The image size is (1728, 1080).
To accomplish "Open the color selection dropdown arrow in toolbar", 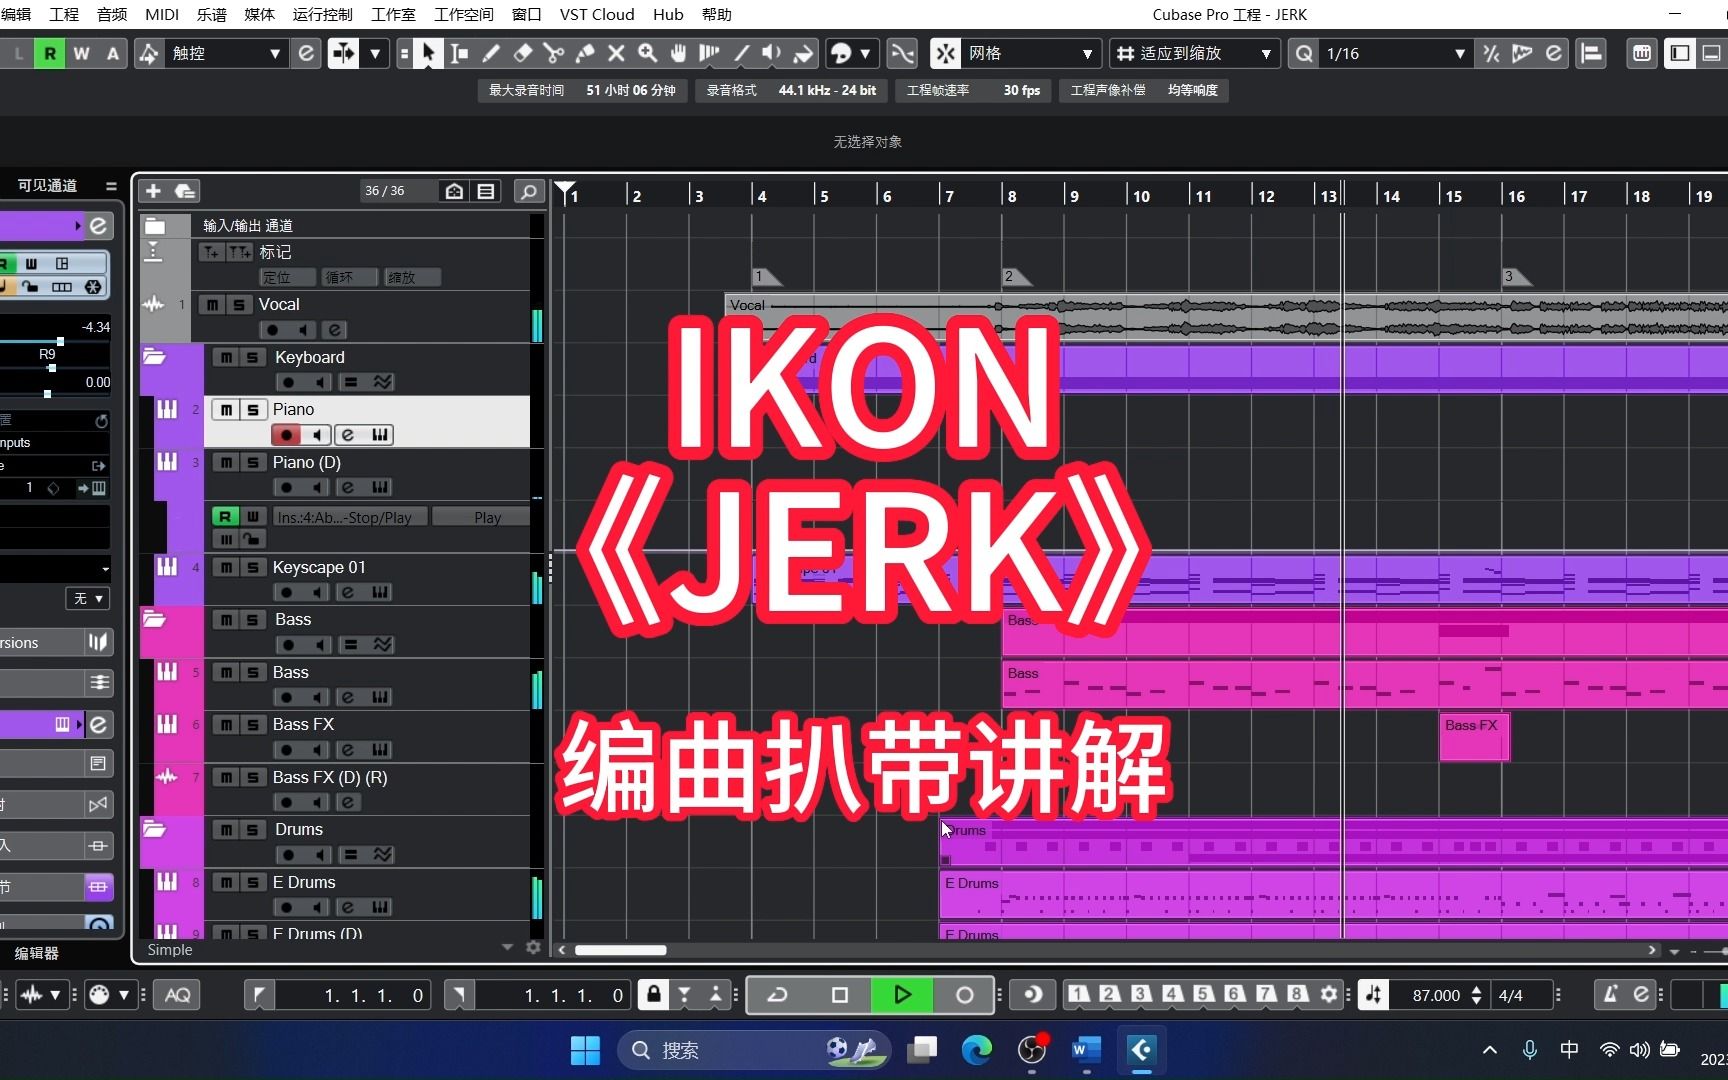I will [865, 53].
